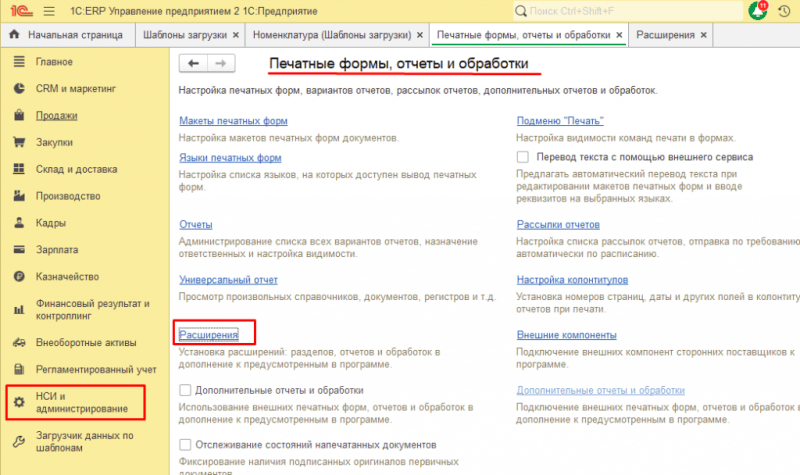The image size is (800, 475).
Task: Click the Загрузчик данных wrench icon
Action: 17,441
